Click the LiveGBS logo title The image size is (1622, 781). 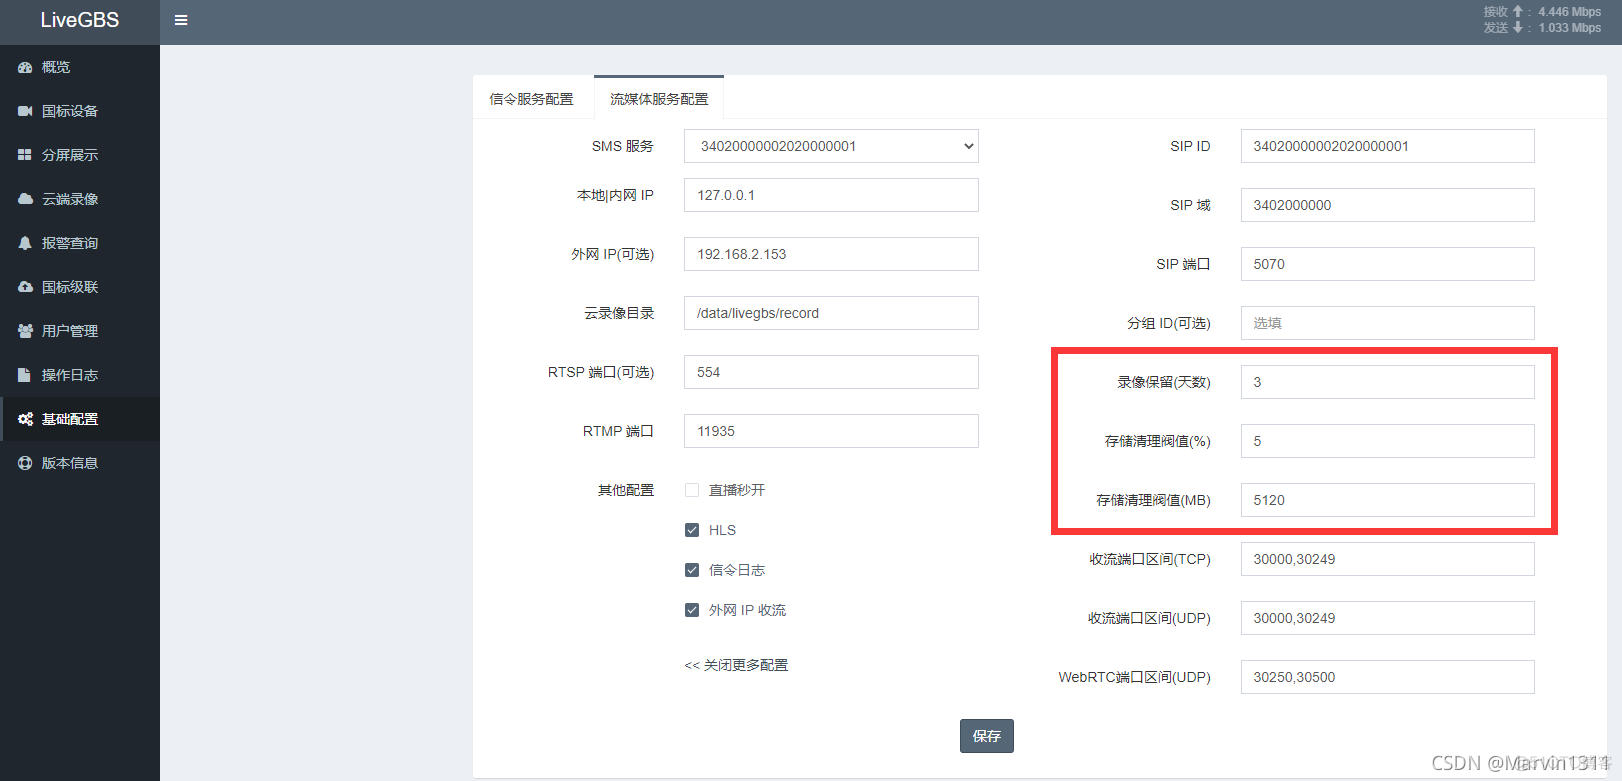[x=80, y=20]
